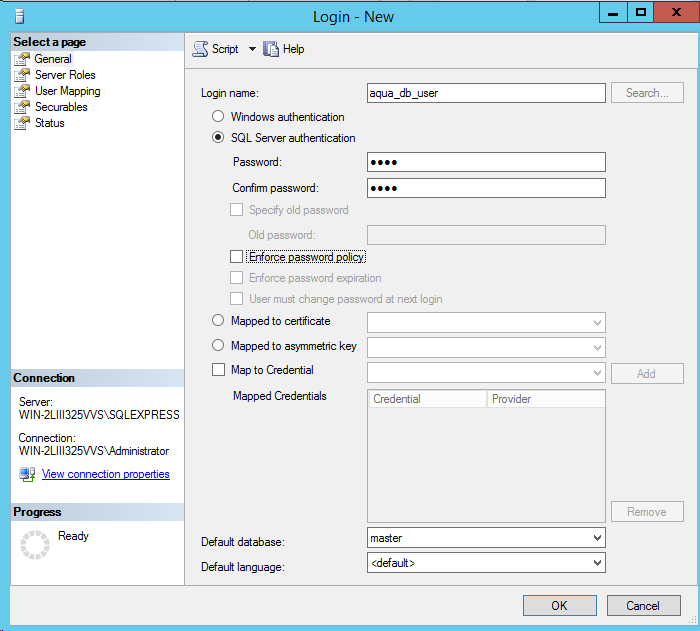Open the Server Roles page icon
The height and width of the screenshot is (631, 700).
click(23, 75)
